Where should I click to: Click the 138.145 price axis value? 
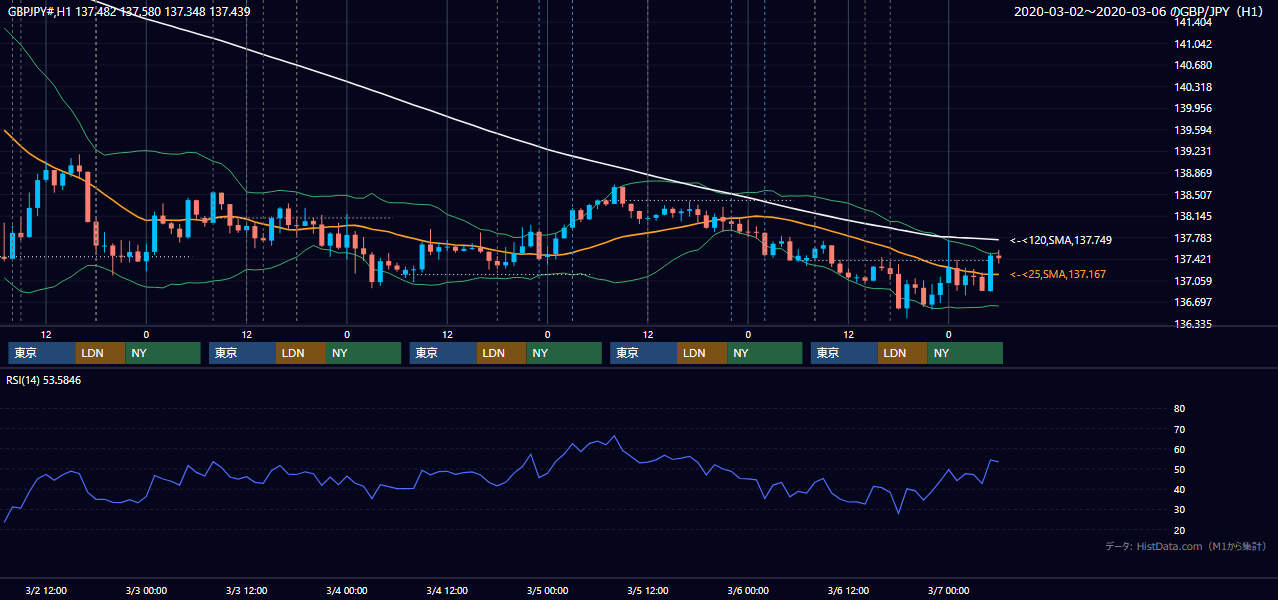coord(1192,216)
